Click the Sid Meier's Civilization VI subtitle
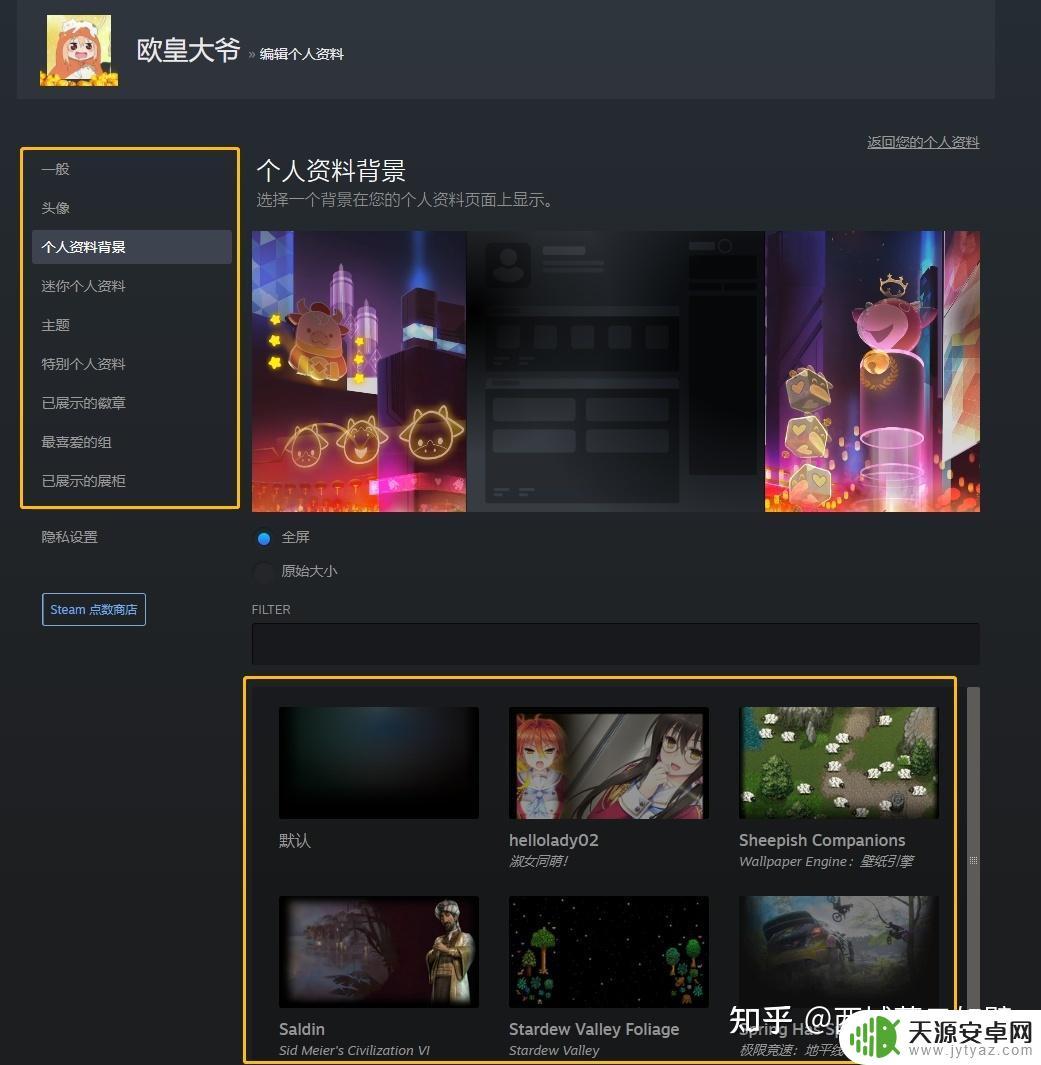Viewport: 1041px width, 1065px height. click(354, 1050)
